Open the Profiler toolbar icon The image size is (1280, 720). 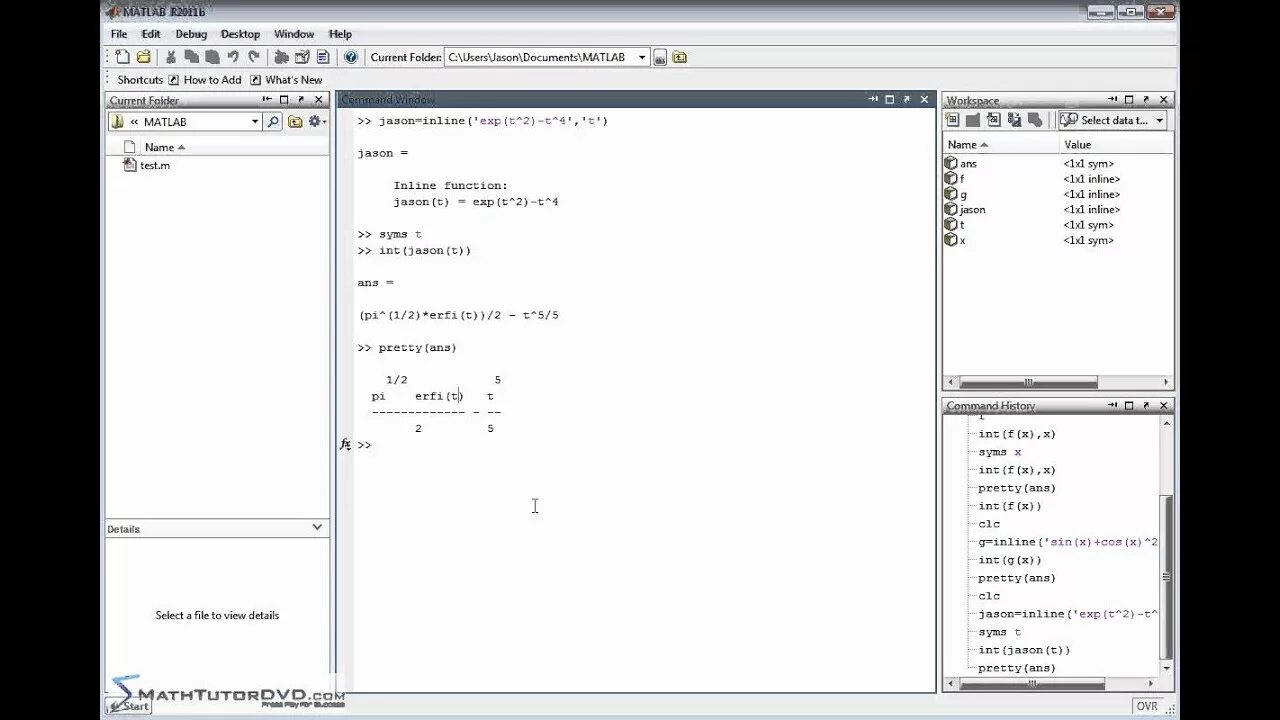coord(323,57)
